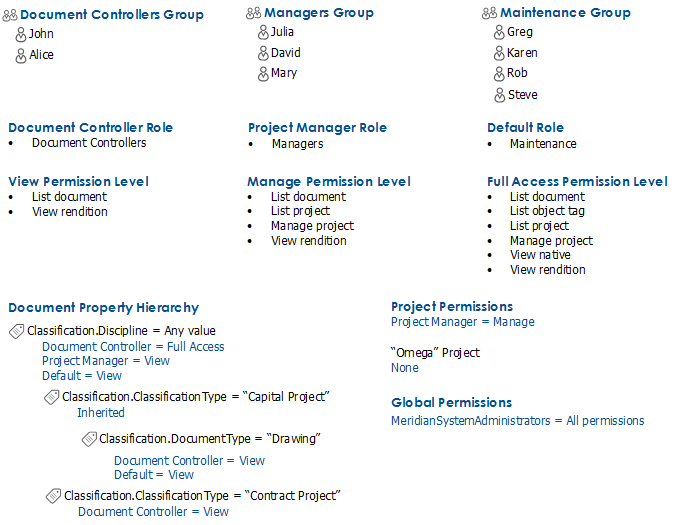The image size is (674, 525).
Task: Click the tag icon for Classification.Discipline
Action: 17,331
